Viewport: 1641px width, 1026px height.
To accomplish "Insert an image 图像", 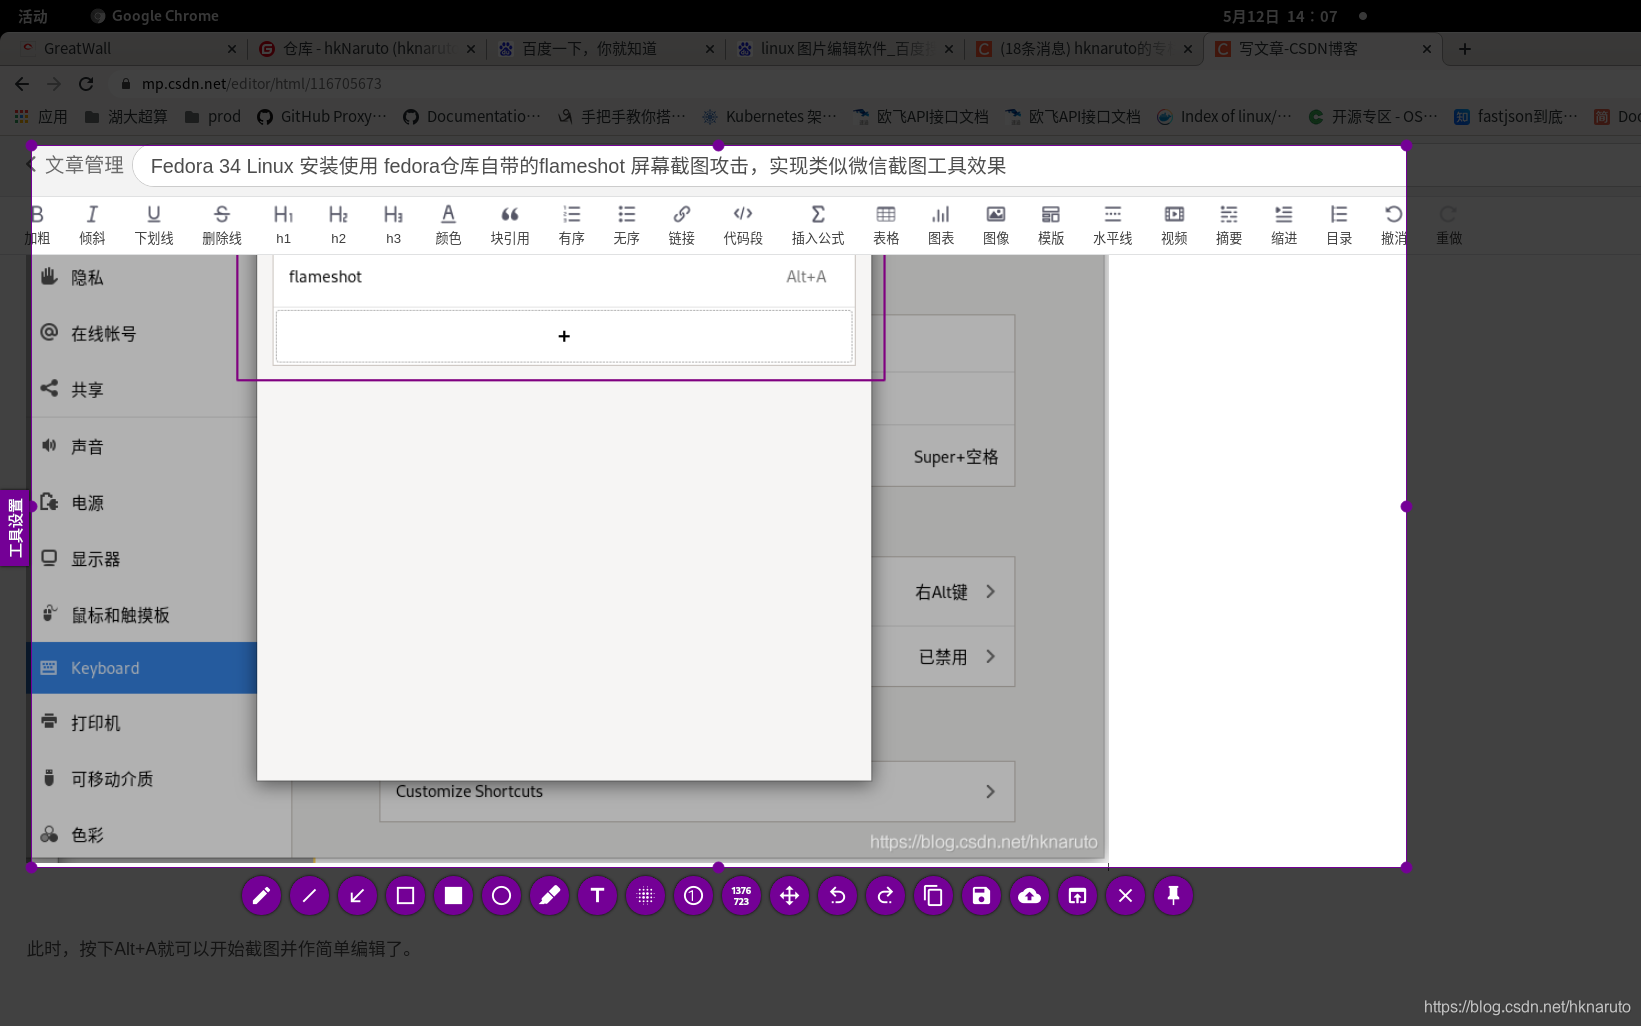I will click(x=996, y=225).
